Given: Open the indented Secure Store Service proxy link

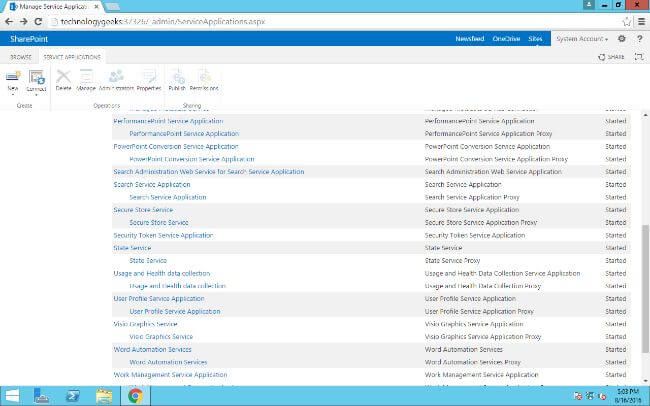Looking at the screenshot, I should 159,222.
